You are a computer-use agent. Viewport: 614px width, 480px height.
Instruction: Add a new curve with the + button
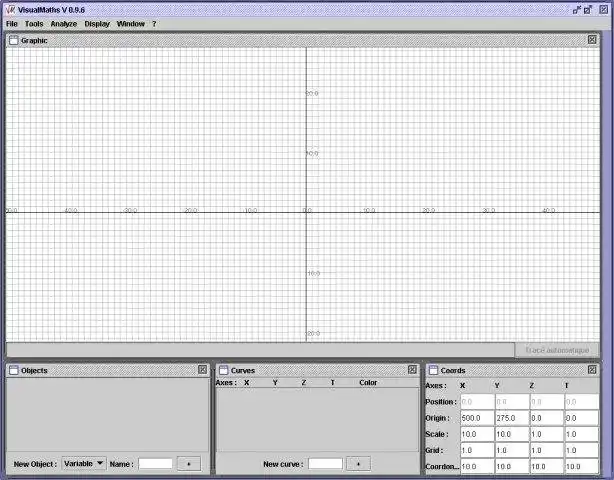tap(358, 464)
